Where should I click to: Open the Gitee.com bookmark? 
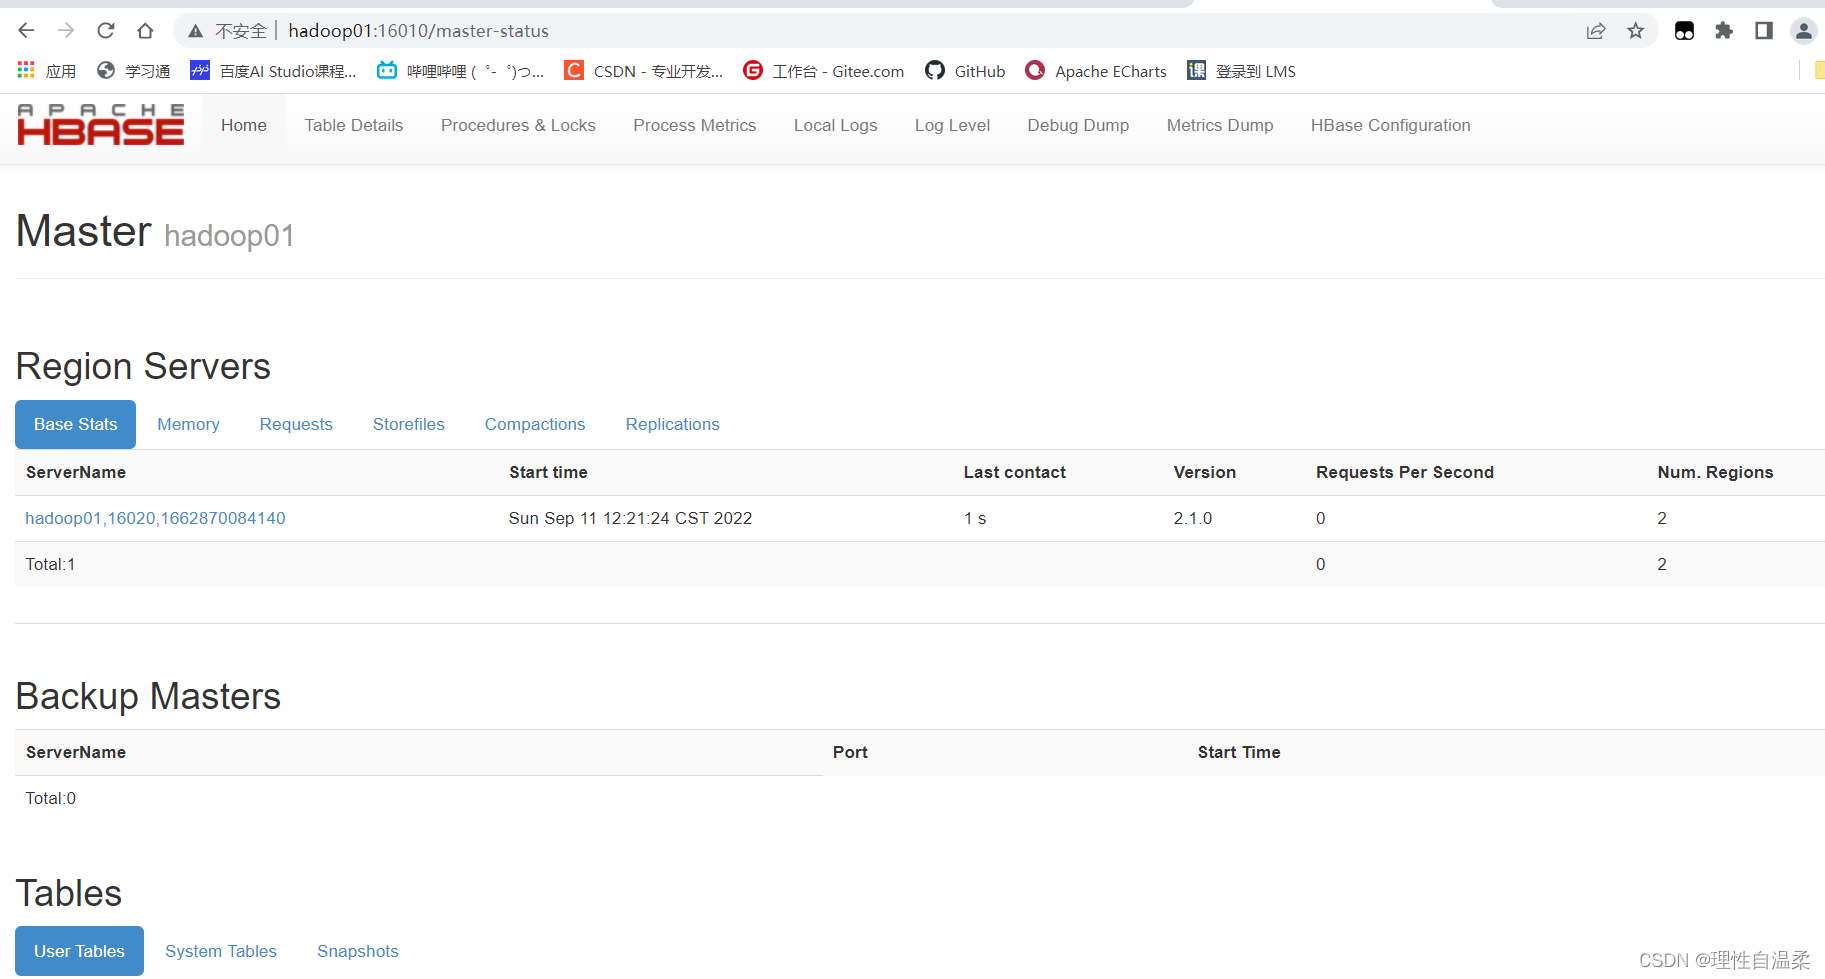click(824, 71)
